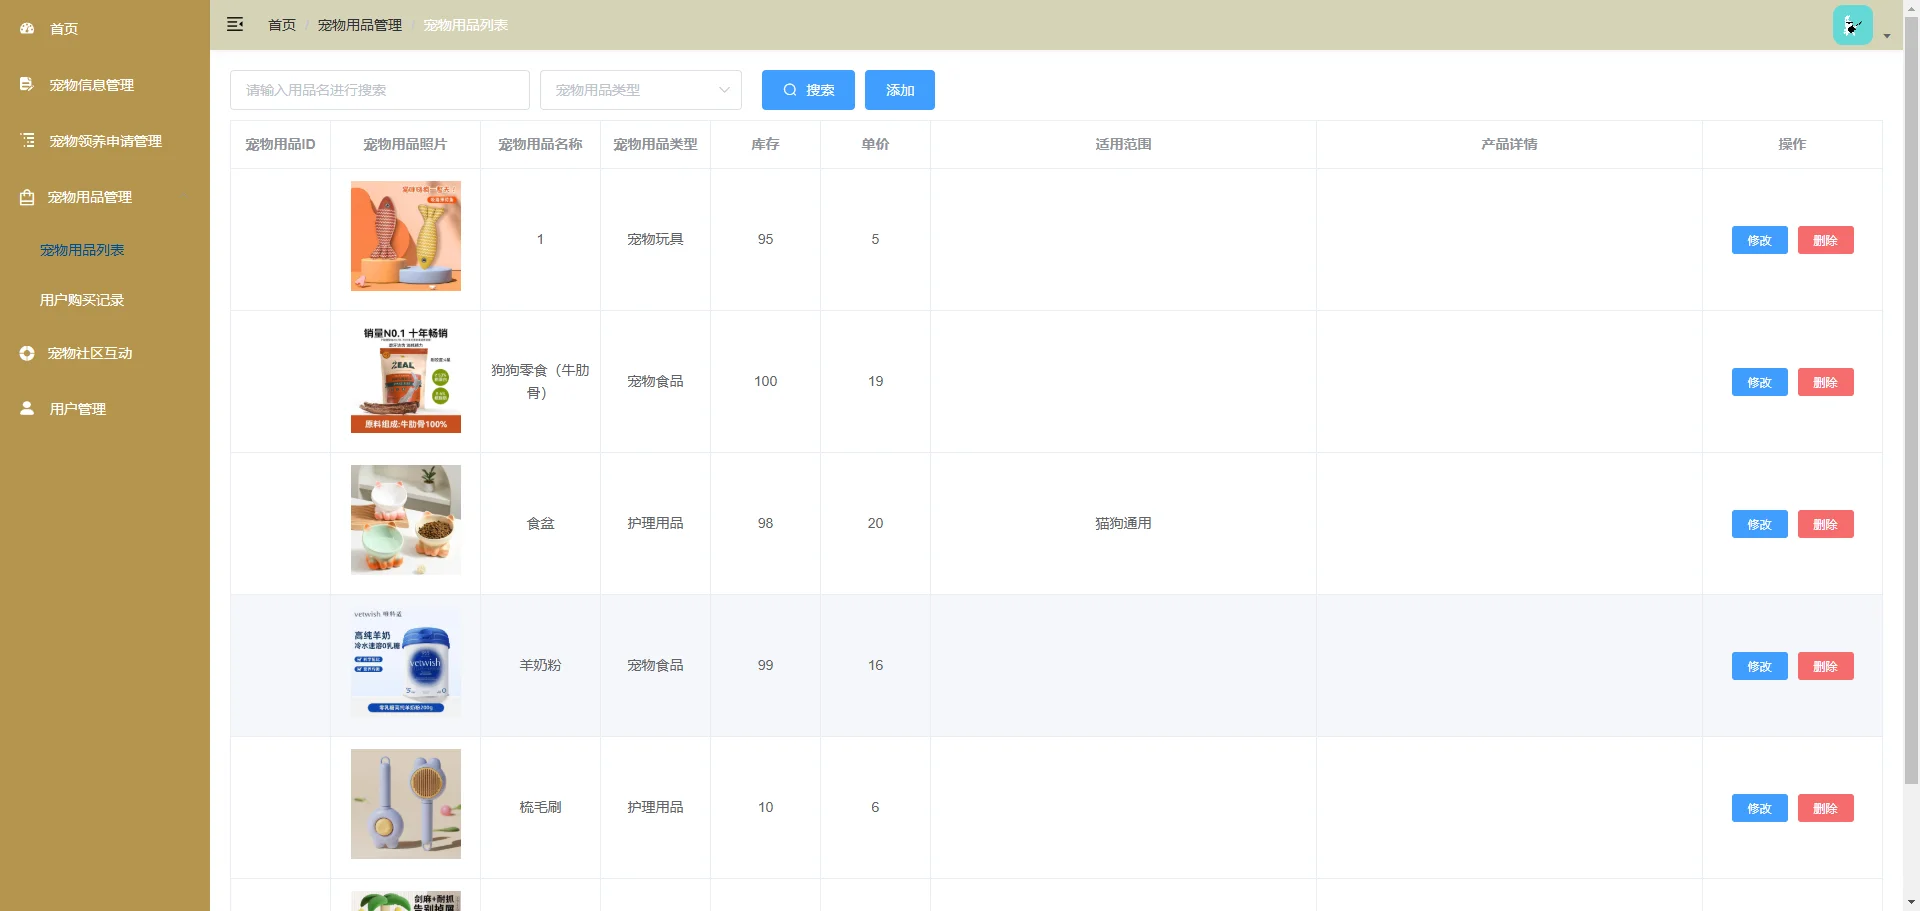Click the 操作 column header
This screenshot has height=911, width=1920.
click(1792, 145)
